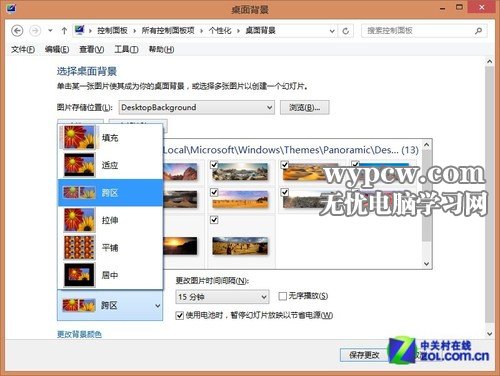This screenshot has height=376, width=500.
Task: Select the third-row desert figures thumbnail
Action: [x=240, y=246]
